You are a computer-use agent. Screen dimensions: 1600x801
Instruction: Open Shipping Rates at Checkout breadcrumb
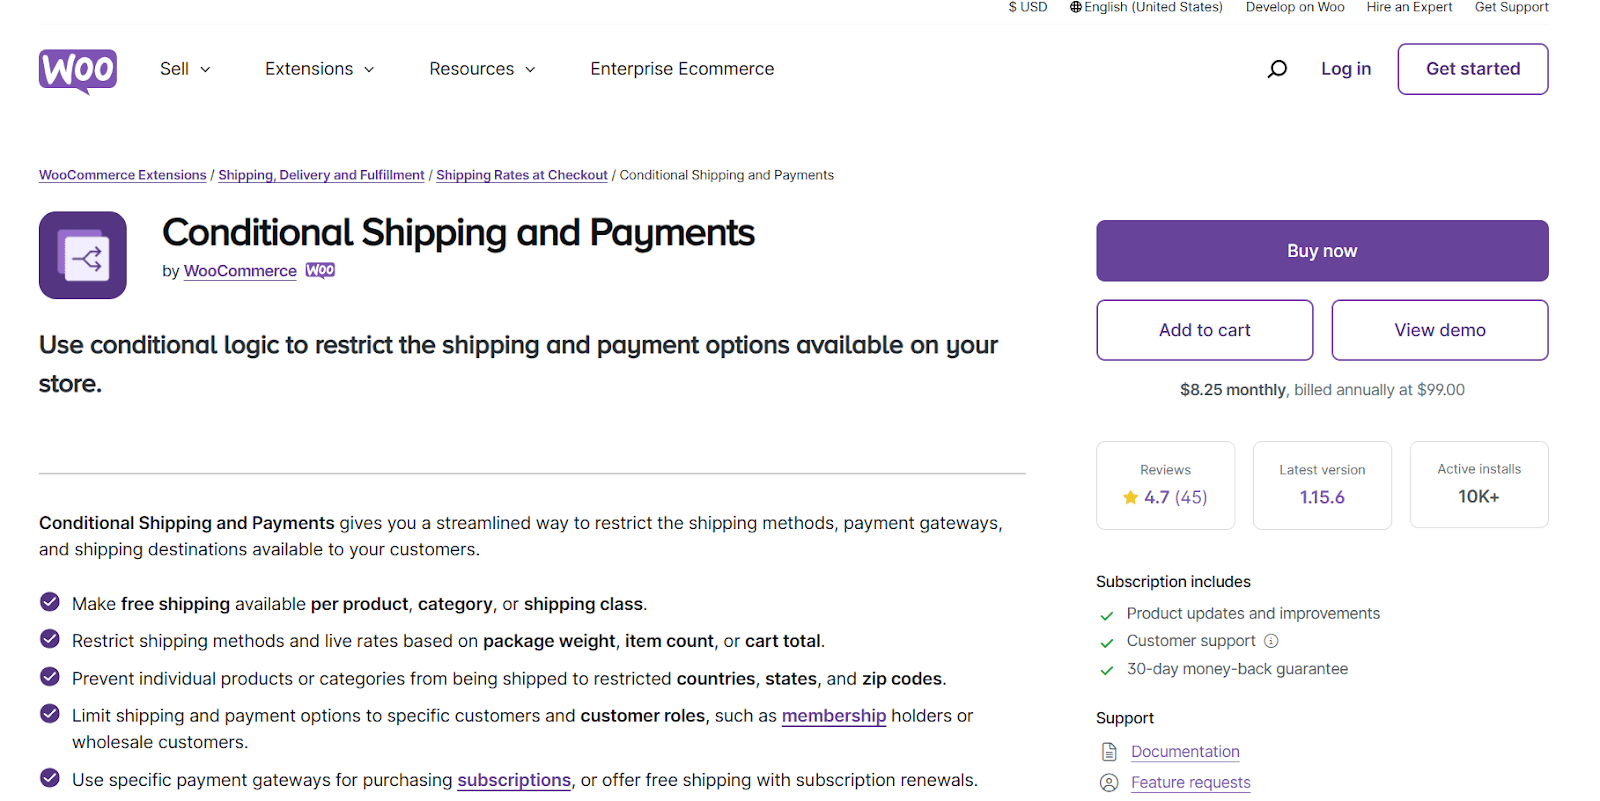pos(522,175)
